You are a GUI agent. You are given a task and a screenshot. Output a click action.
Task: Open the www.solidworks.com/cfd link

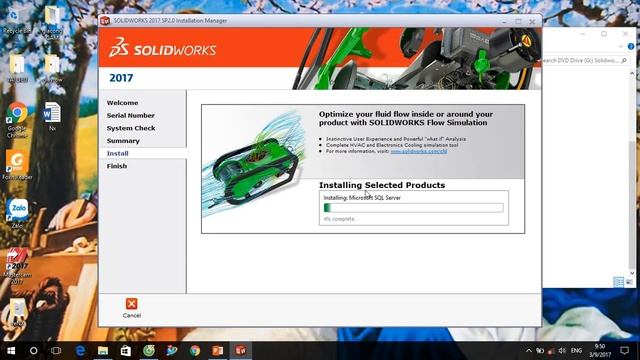[x=418, y=151]
